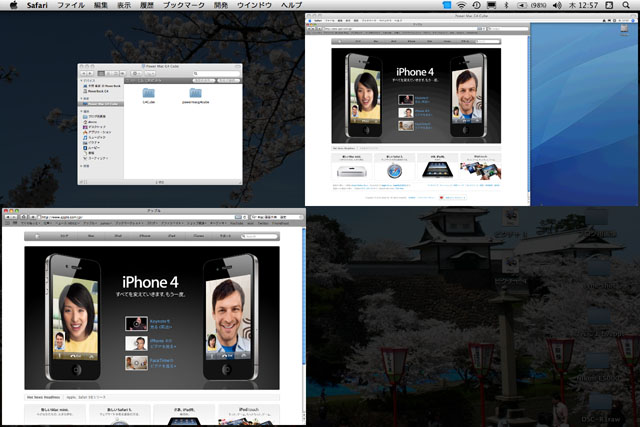This screenshot has width=640, height=427.
Task: Select アプリケーション in Finder sidebar
Action: pyautogui.click(x=97, y=132)
